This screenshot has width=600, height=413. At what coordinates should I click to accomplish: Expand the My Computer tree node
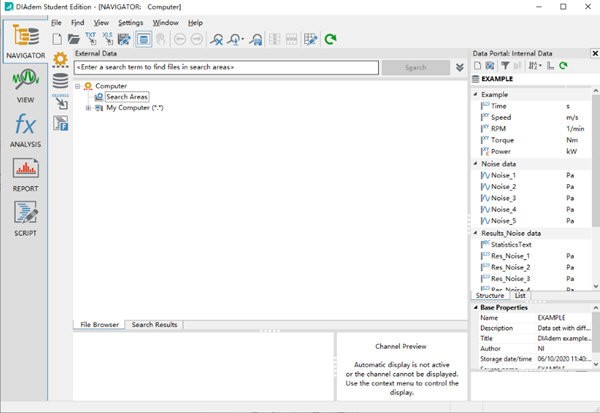tap(88, 107)
